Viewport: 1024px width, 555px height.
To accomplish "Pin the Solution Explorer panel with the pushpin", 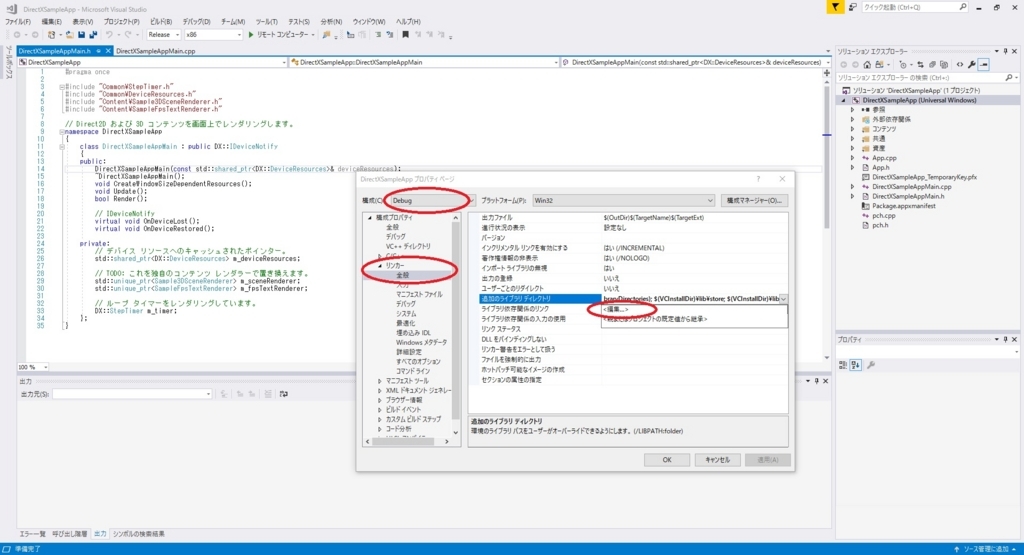I will (1005, 51).
